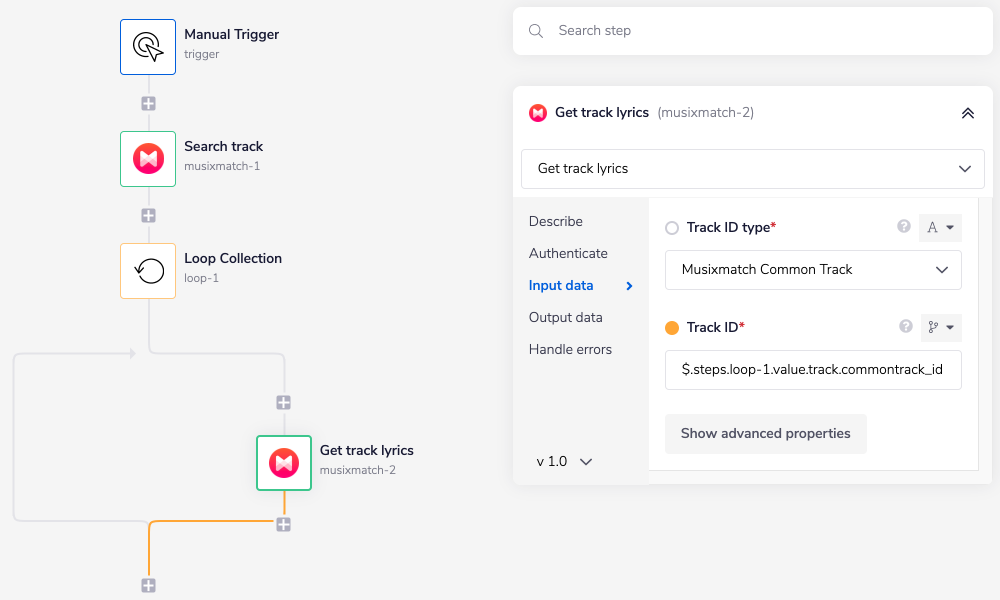Screen dimensions: 1000x600
Task: Select the Search track Musixmatch icon
Action: coord(148,158)
